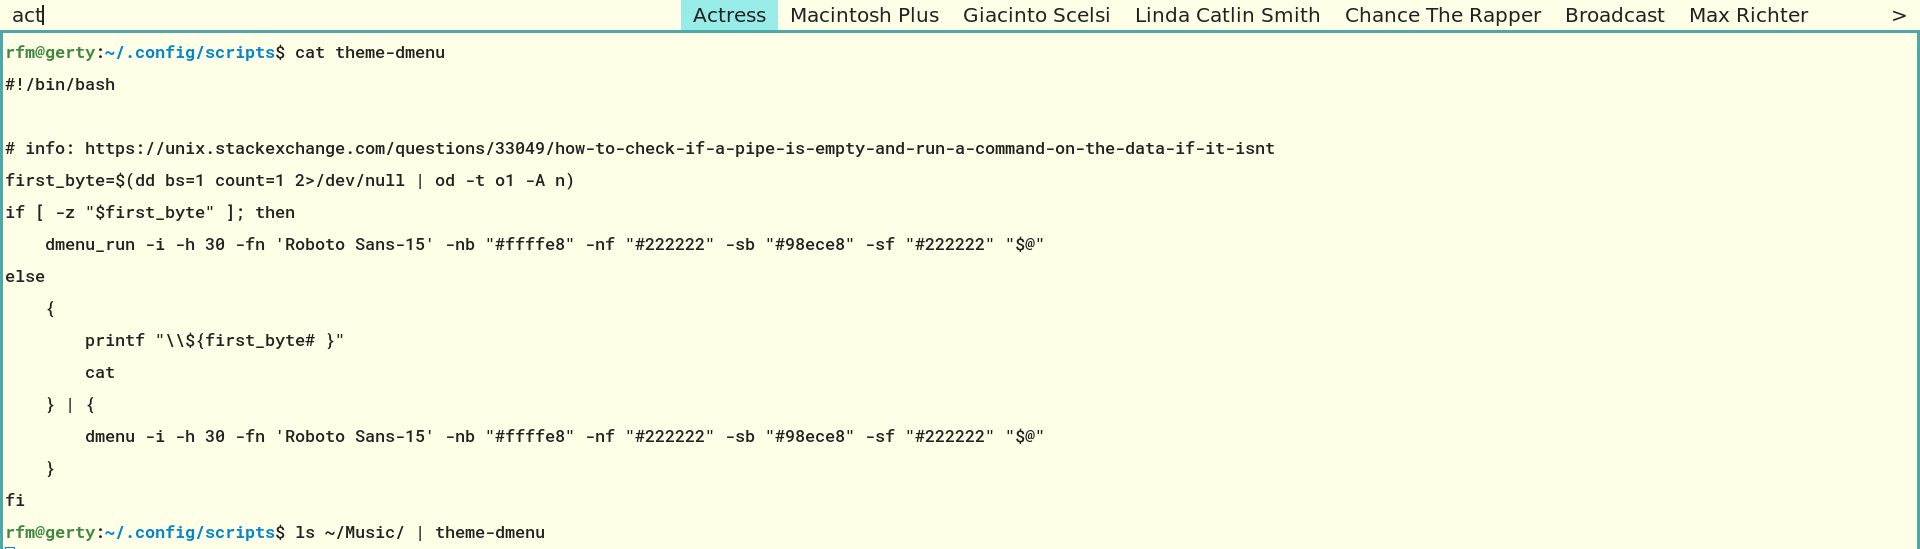Choose "Chance The Rapper" from dmenu
The width and height of the screenshot is (1920, 549).
(1442, 15)
